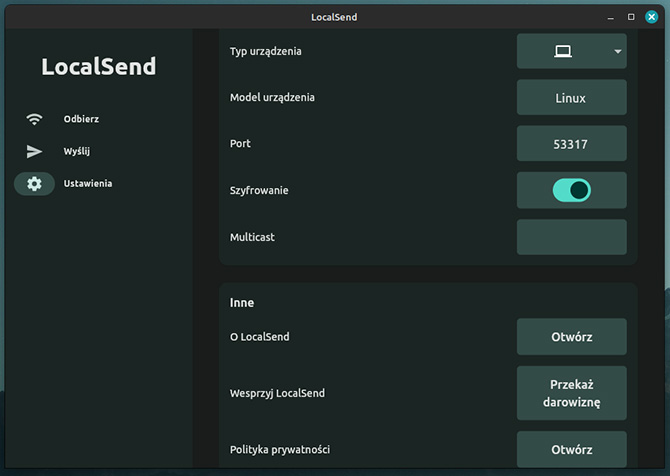The width and height of the screenshot is (670, 476).
Task: Click the O LocalSend label
Action: pos(260,337)
